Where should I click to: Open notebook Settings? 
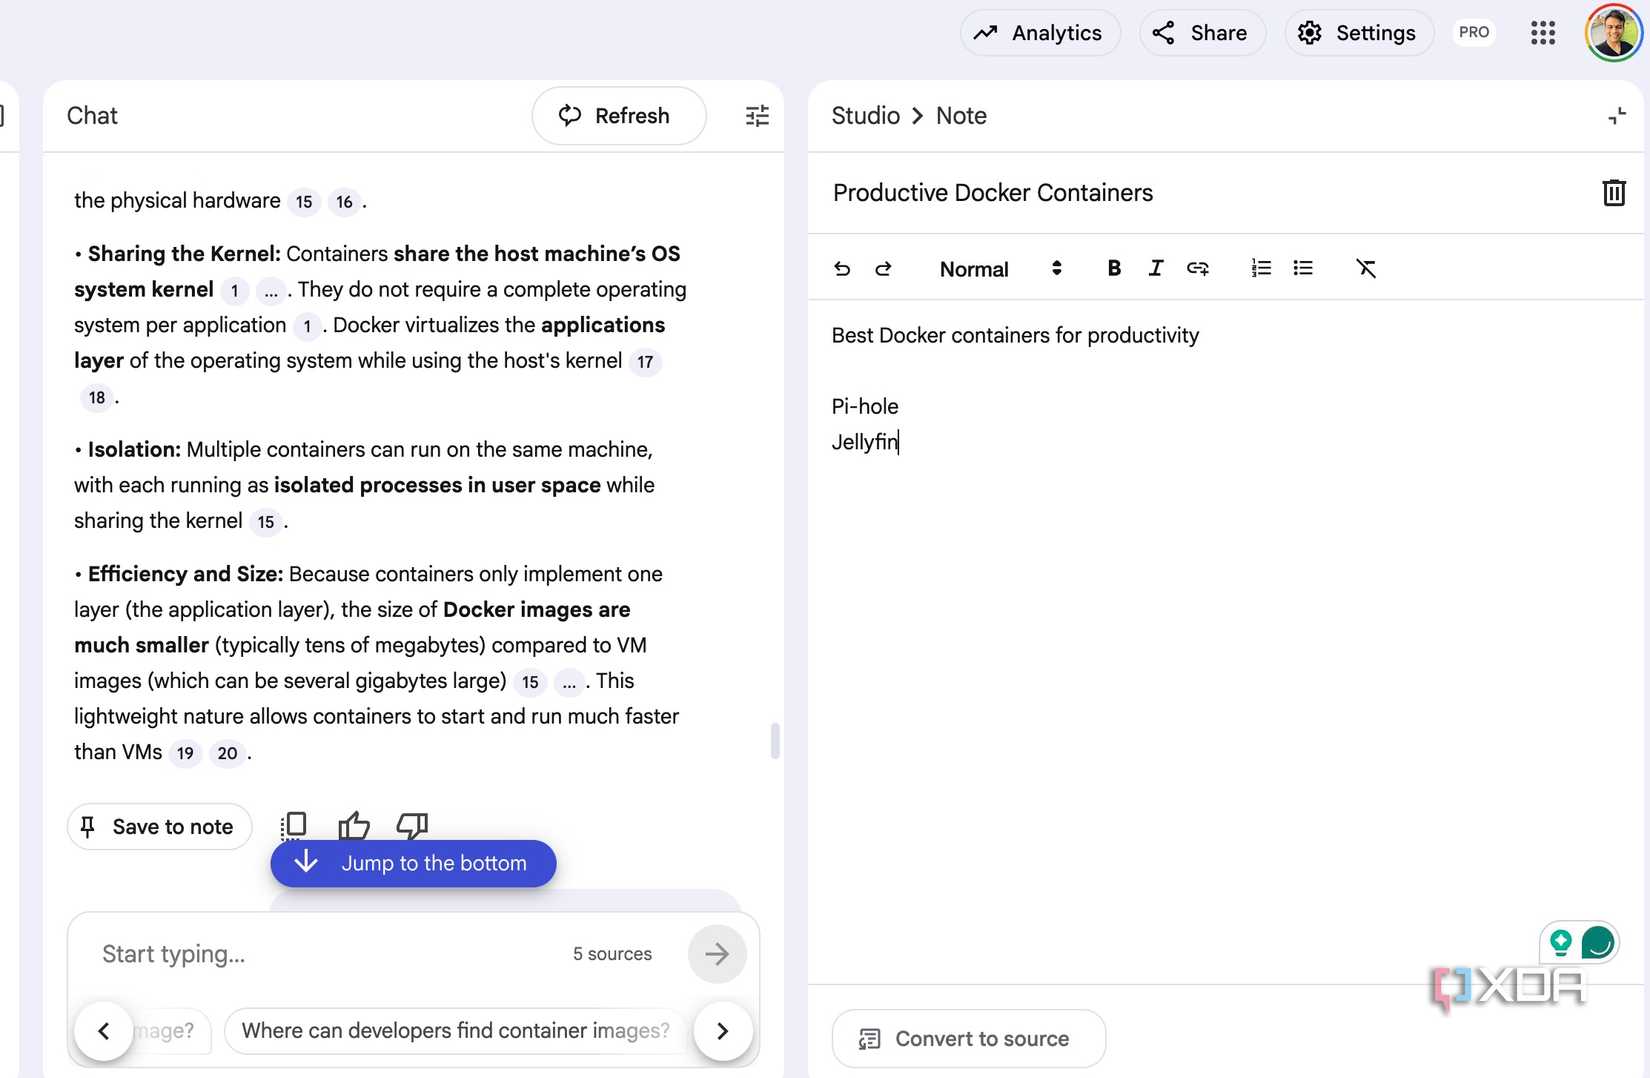1359,33
